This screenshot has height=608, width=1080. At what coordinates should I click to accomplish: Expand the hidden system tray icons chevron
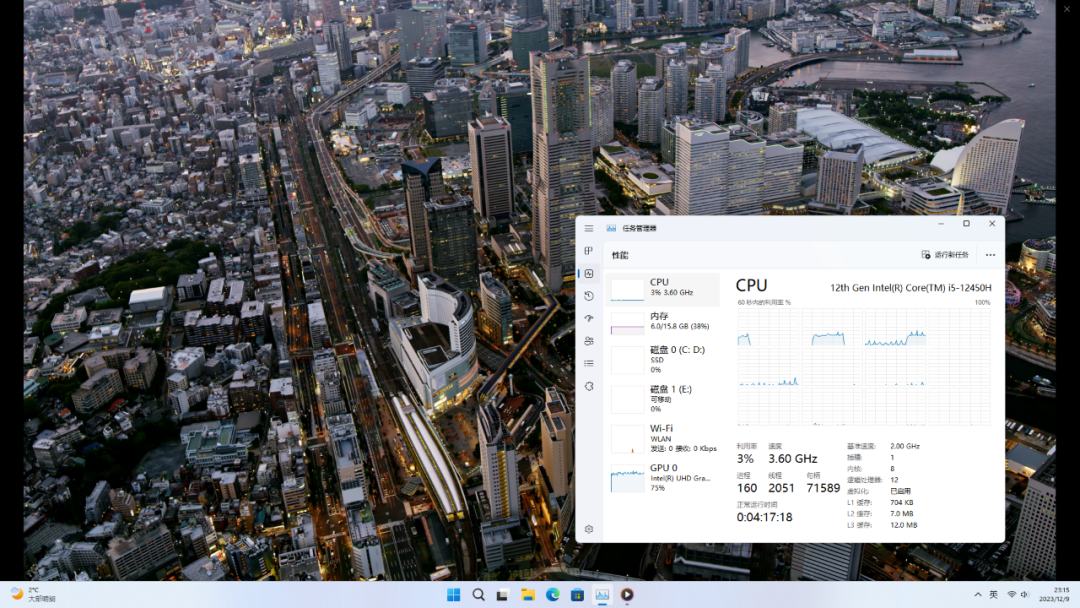point(977,594)
